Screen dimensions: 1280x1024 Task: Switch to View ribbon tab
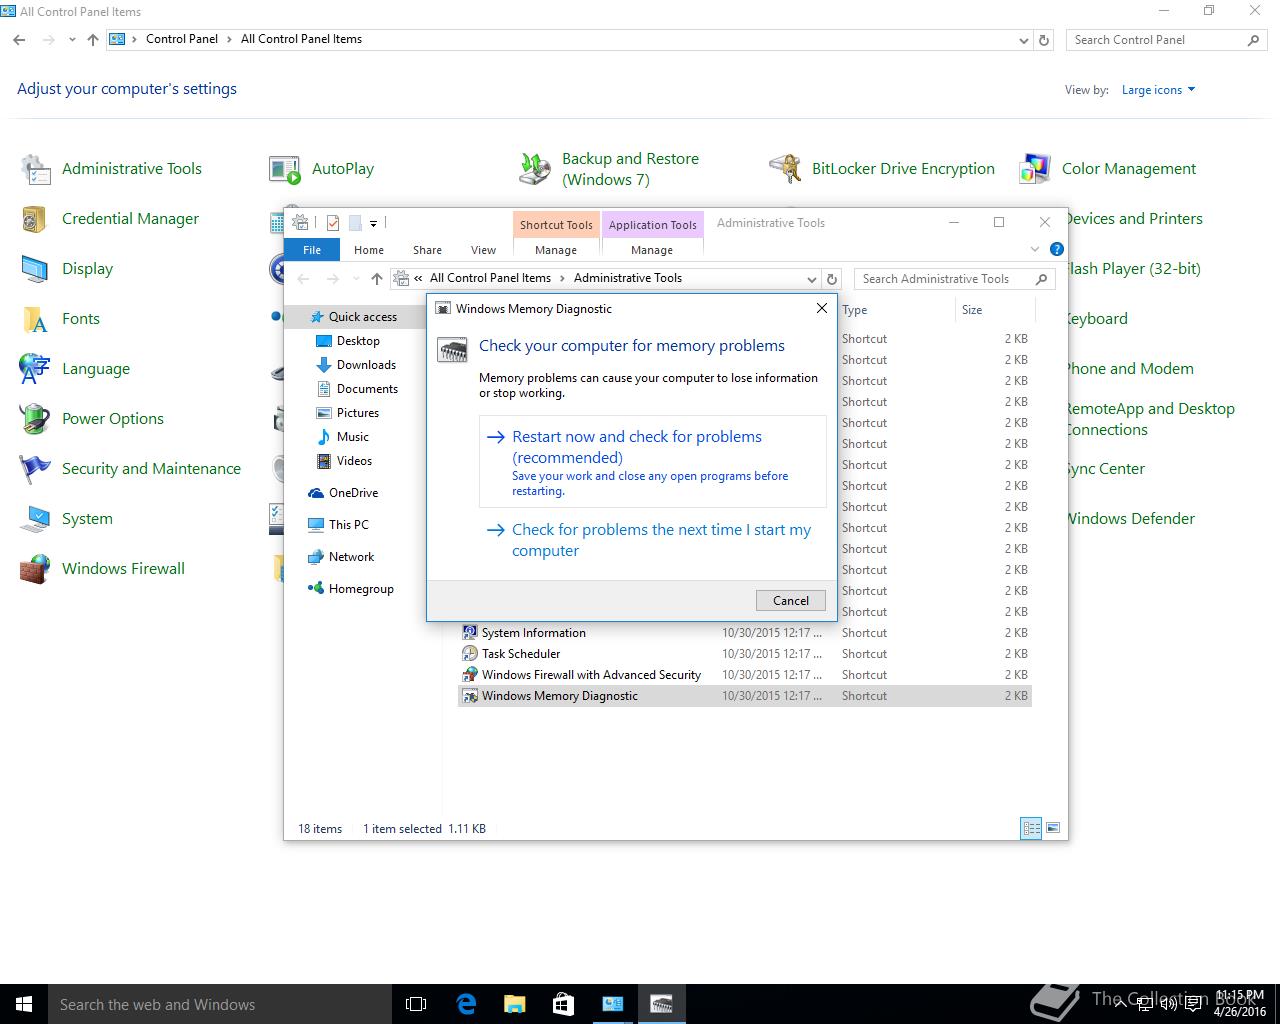(x=483, y=250)
